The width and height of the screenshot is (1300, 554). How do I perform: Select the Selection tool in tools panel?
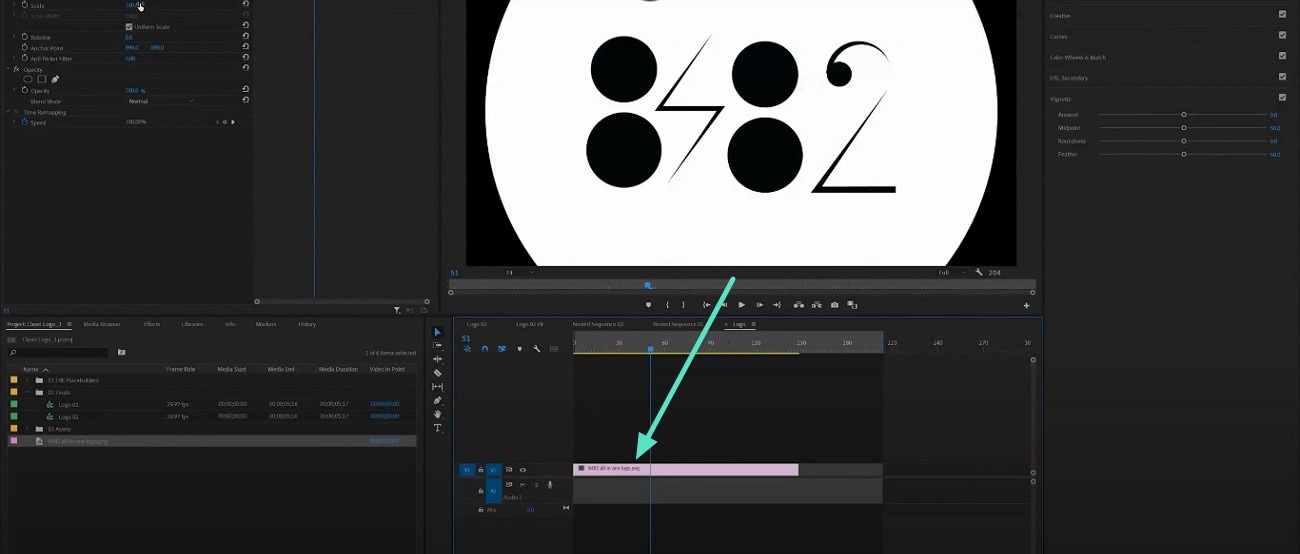point(437,332)
